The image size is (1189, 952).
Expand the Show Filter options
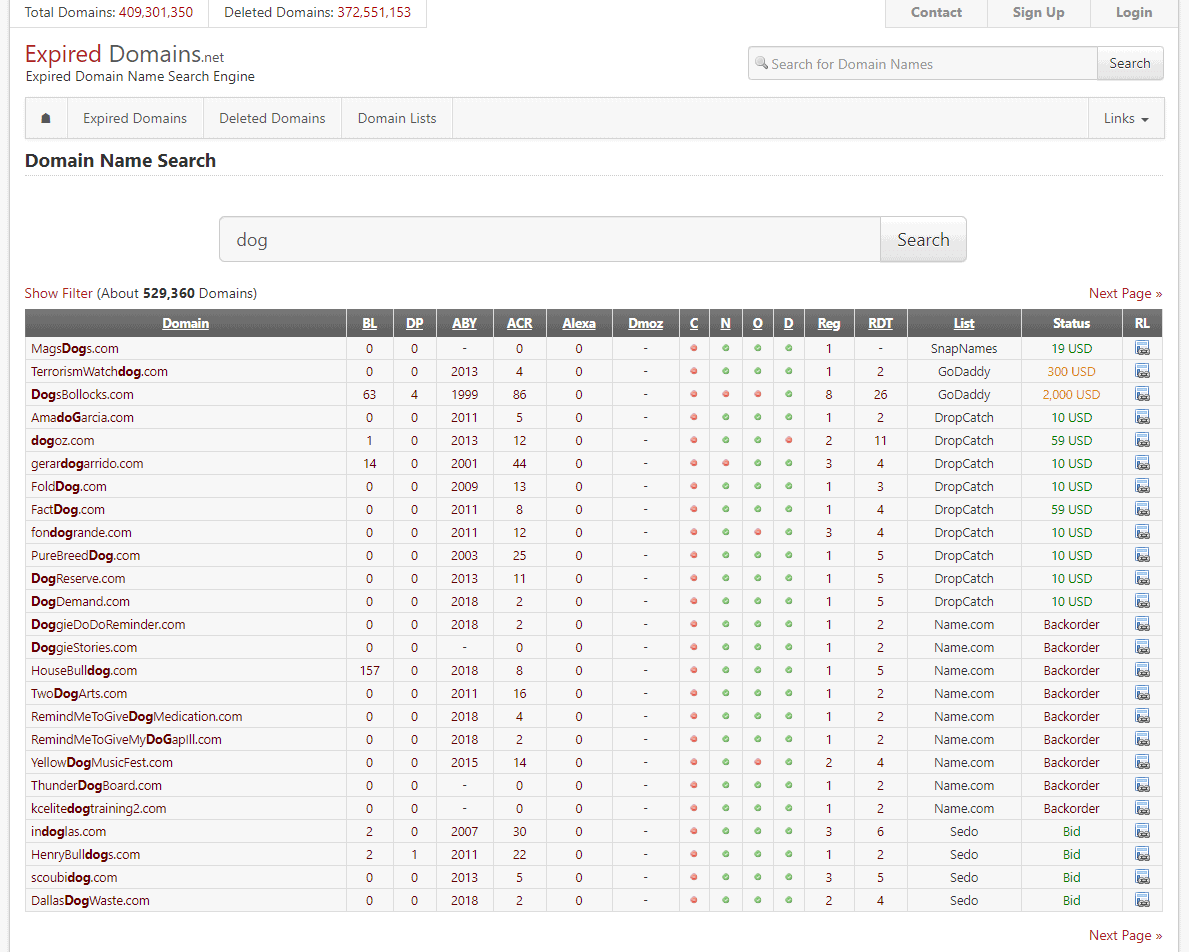tap(58, 293)
